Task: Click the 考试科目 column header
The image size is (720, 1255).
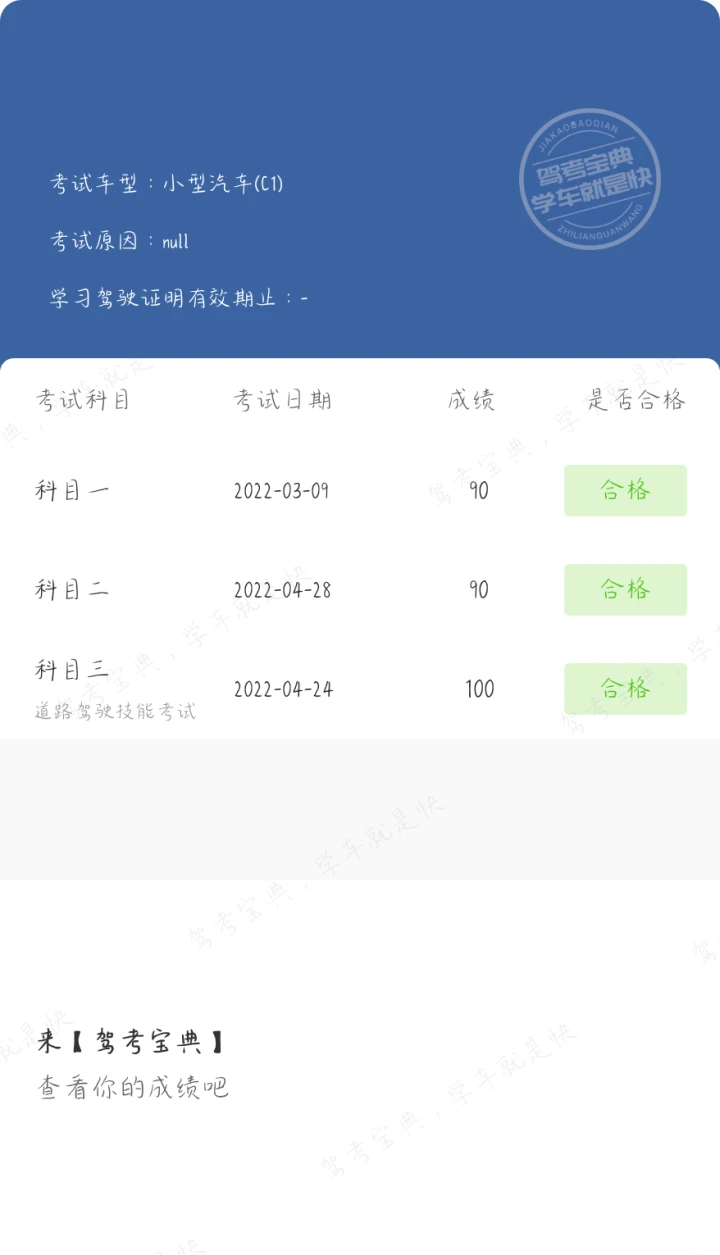Action: (83, 401)
